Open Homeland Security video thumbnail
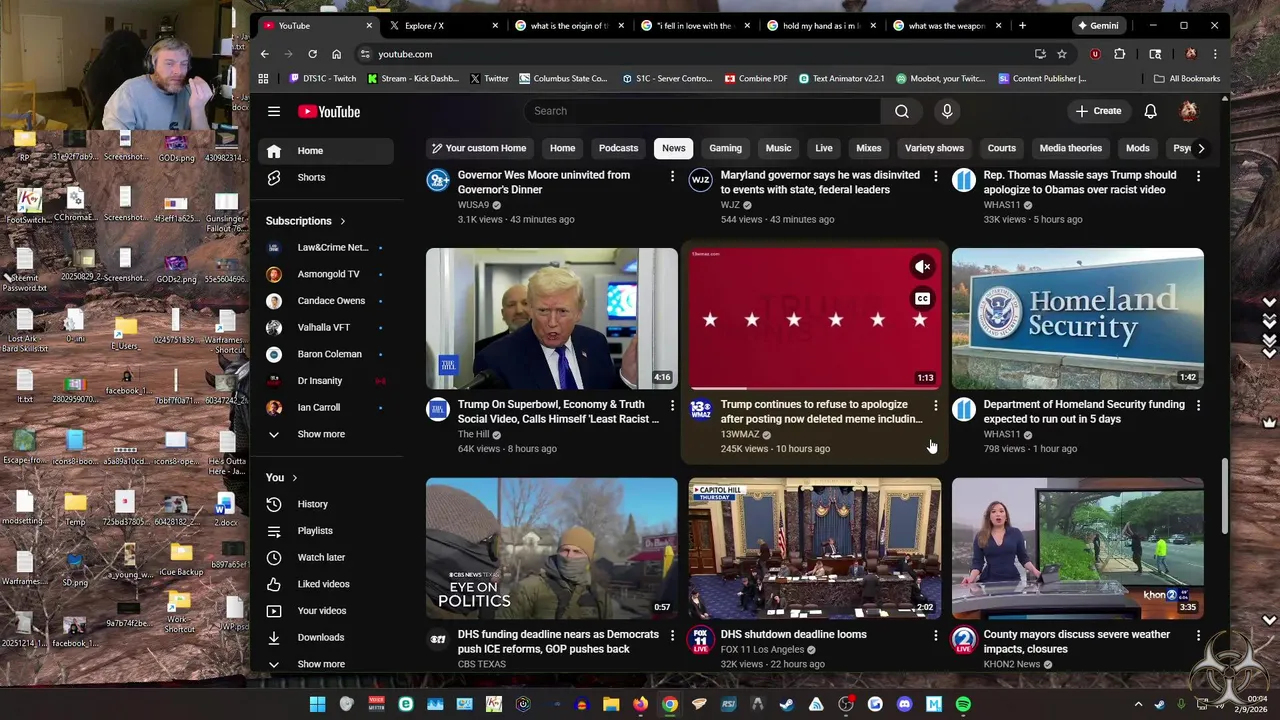 [x=1078, y=318]
